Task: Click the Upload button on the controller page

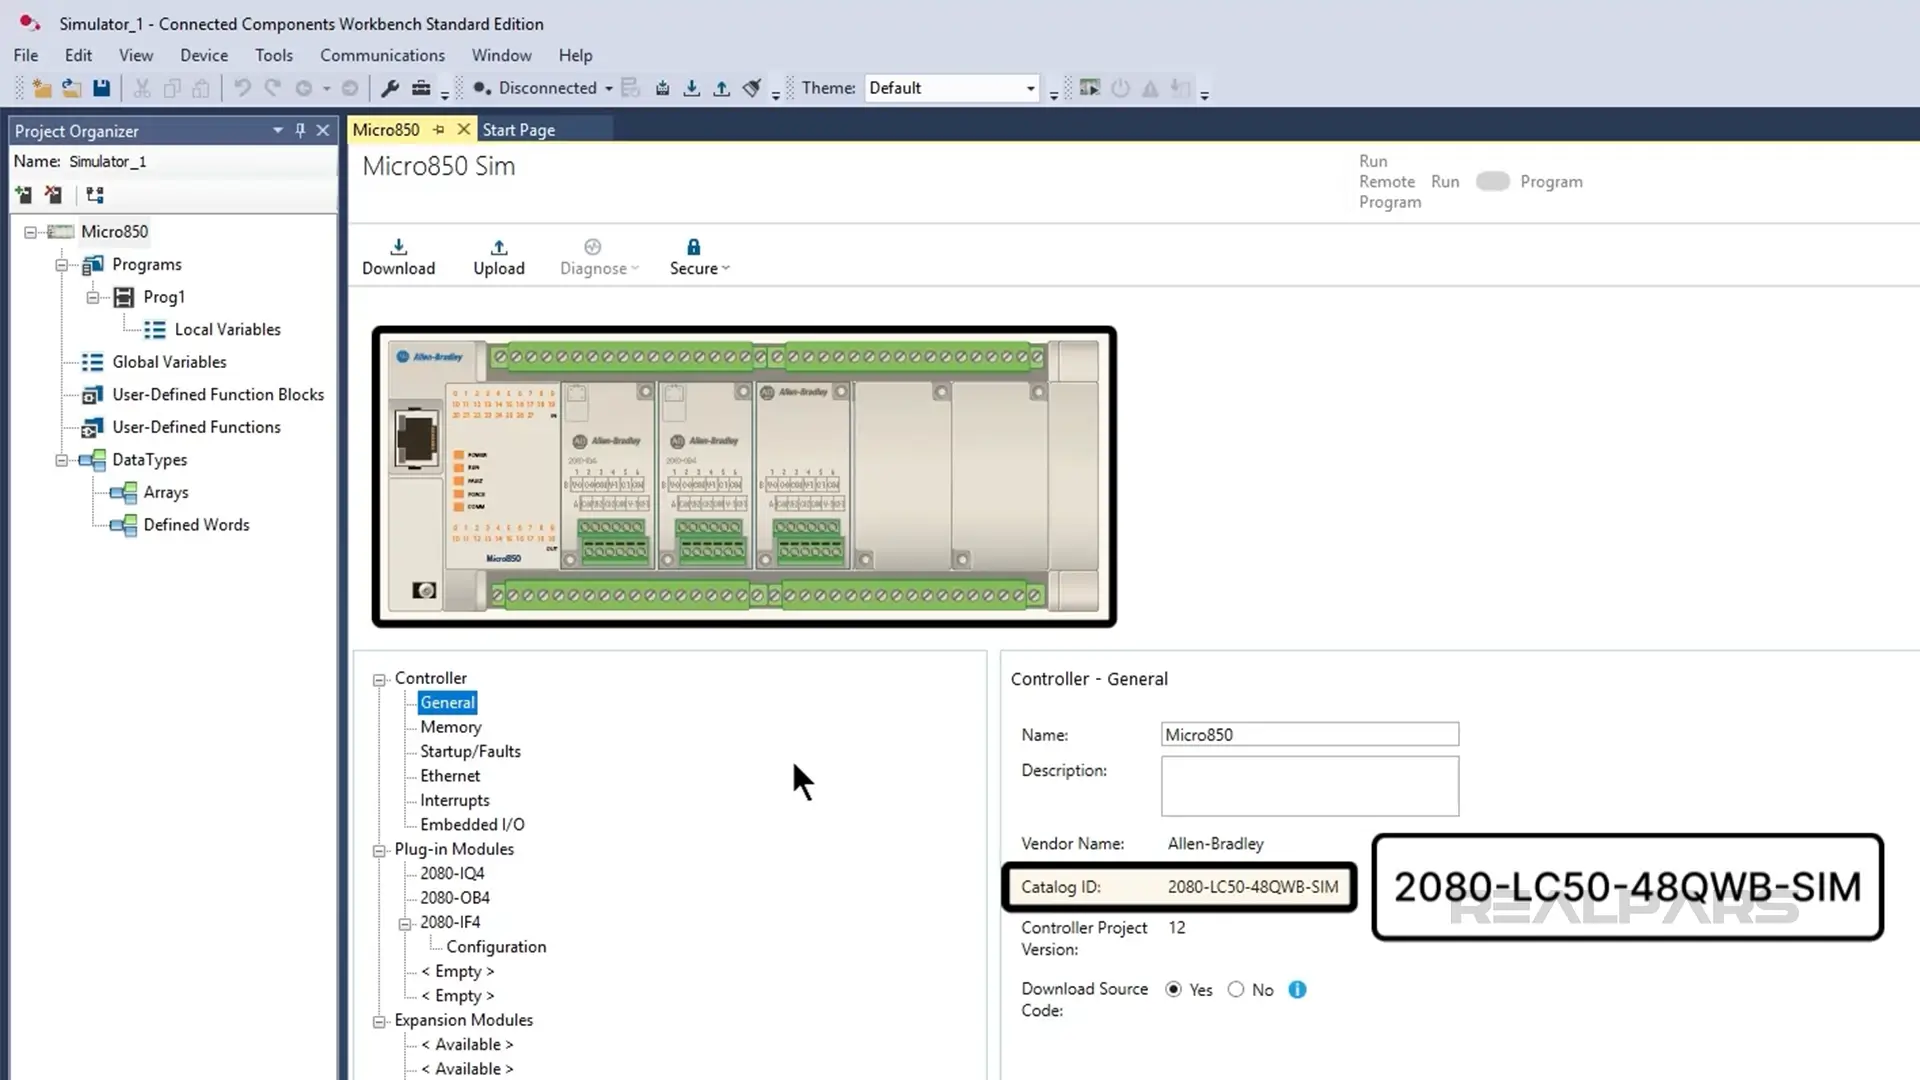Action: 498,257
